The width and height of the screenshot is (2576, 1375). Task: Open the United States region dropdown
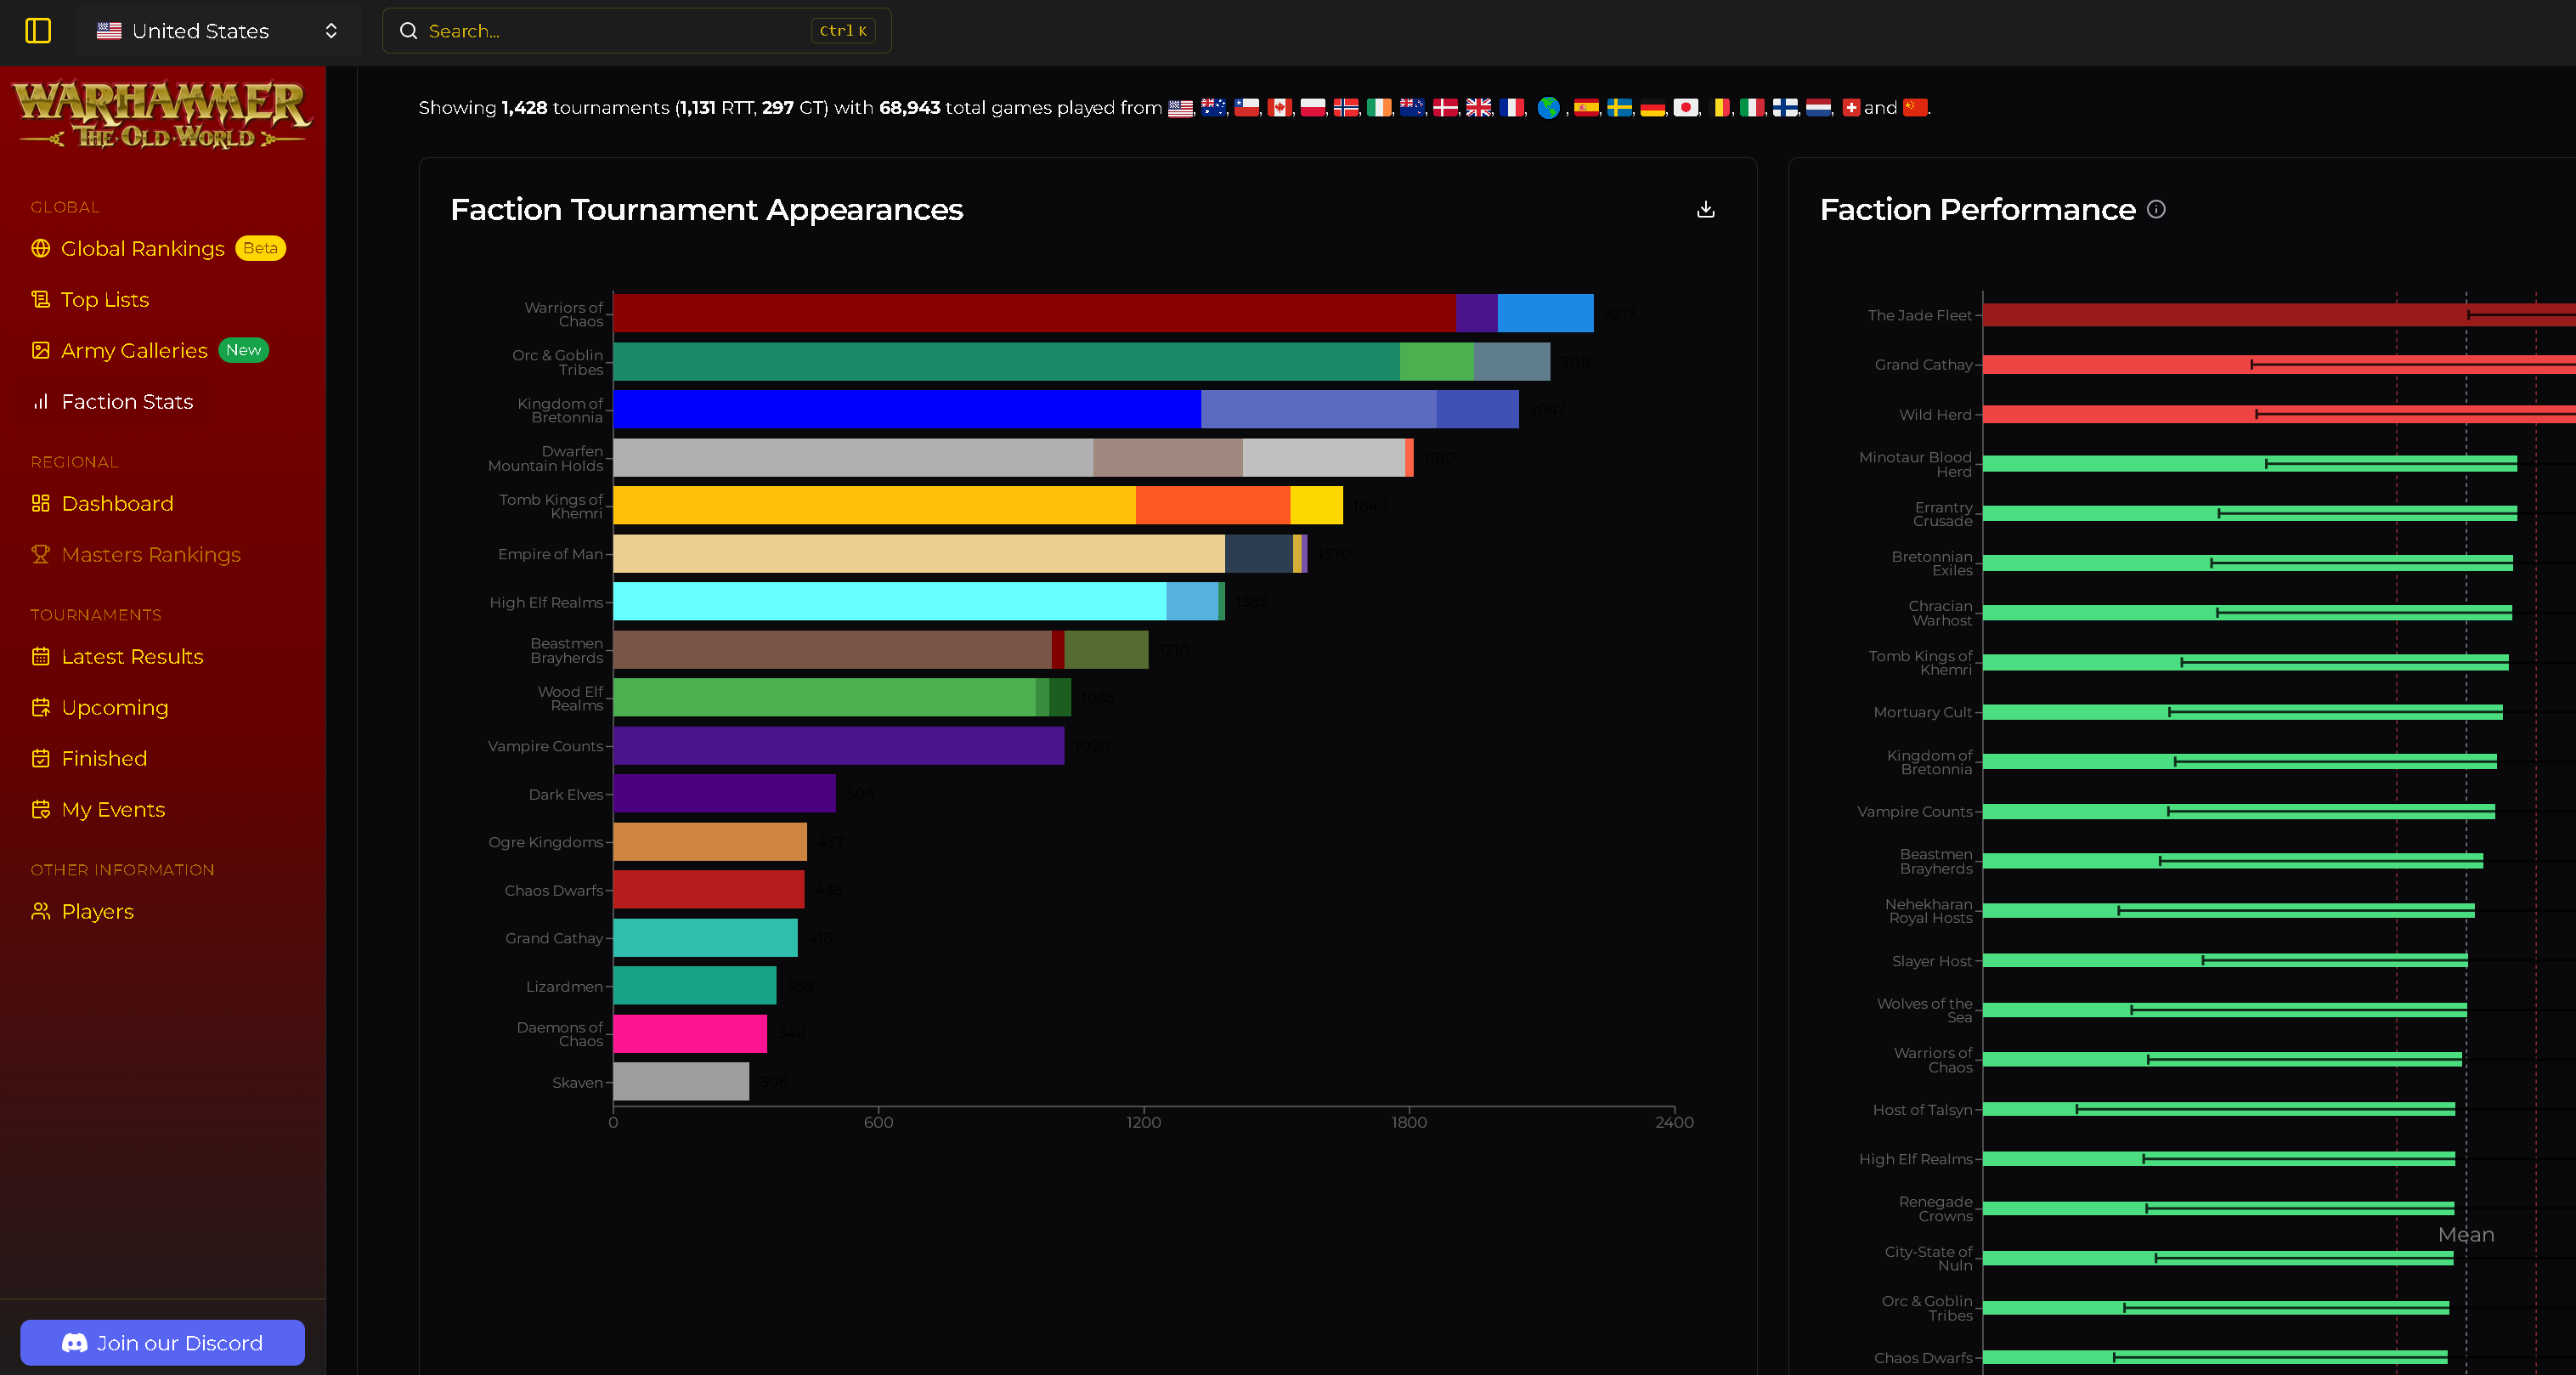218,31
